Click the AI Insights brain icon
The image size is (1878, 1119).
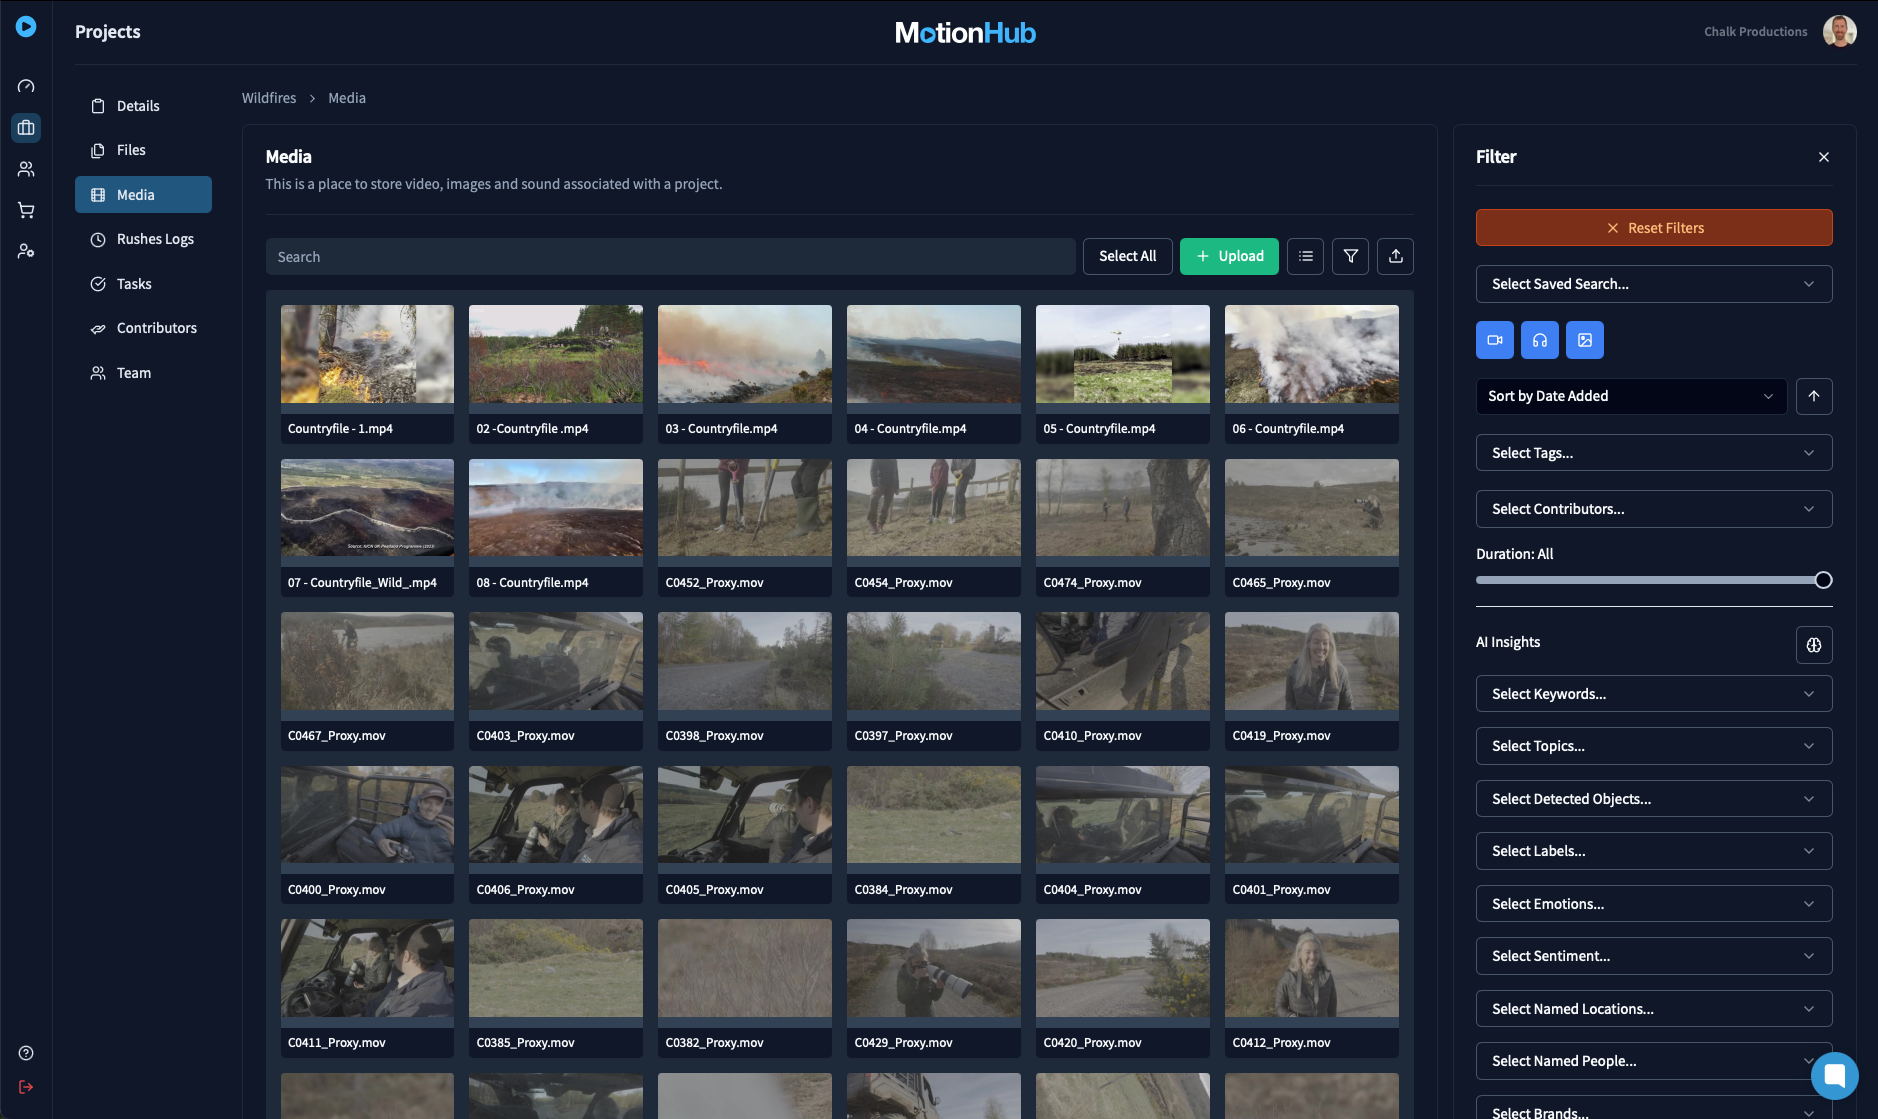[1813, 645]
